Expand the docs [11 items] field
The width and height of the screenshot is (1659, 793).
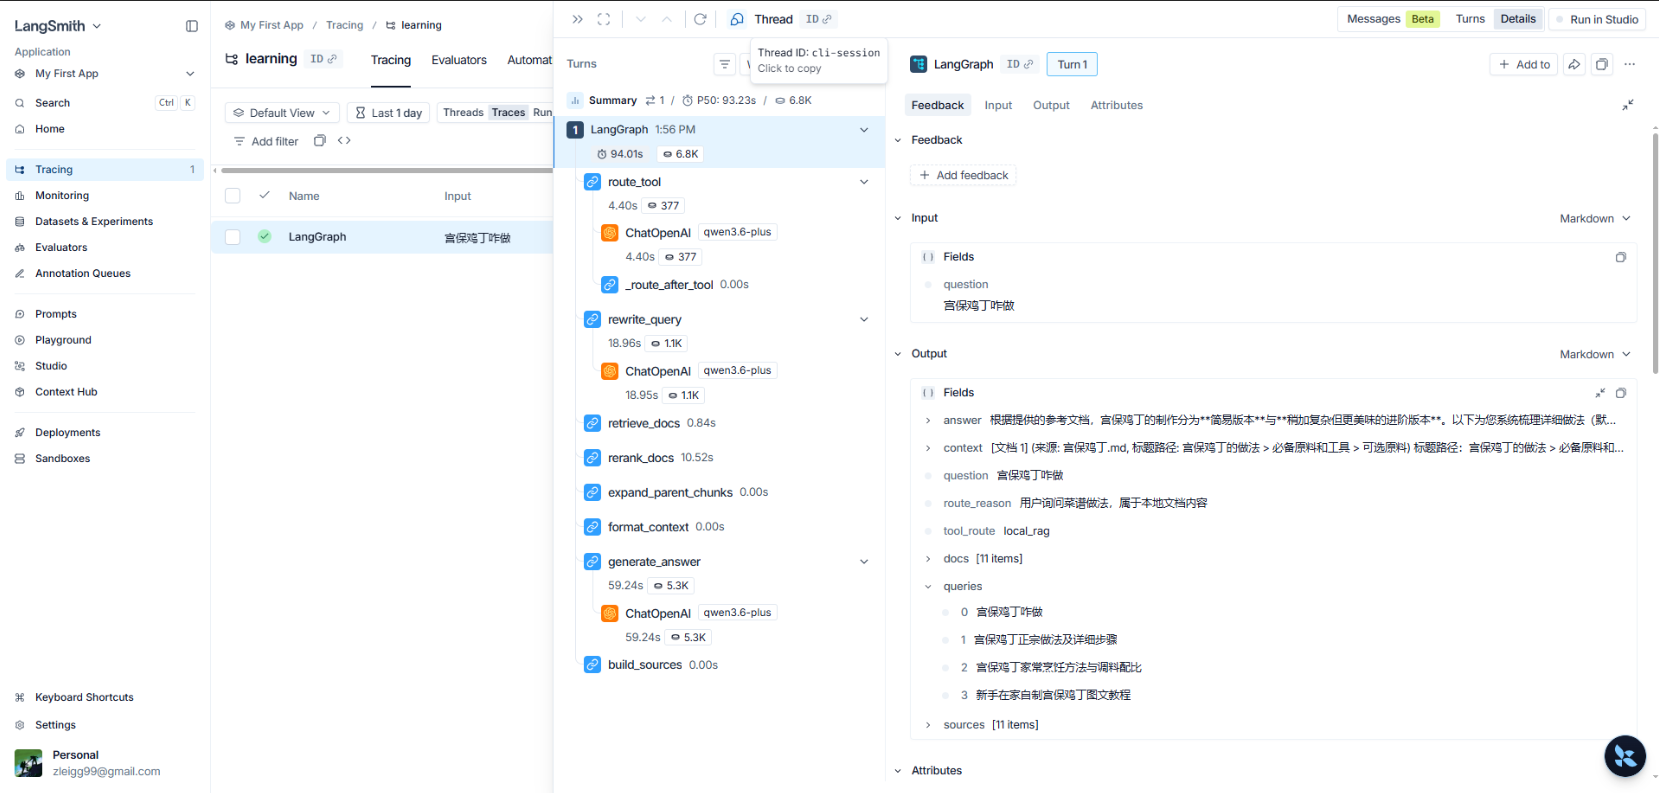coord(928,559)
